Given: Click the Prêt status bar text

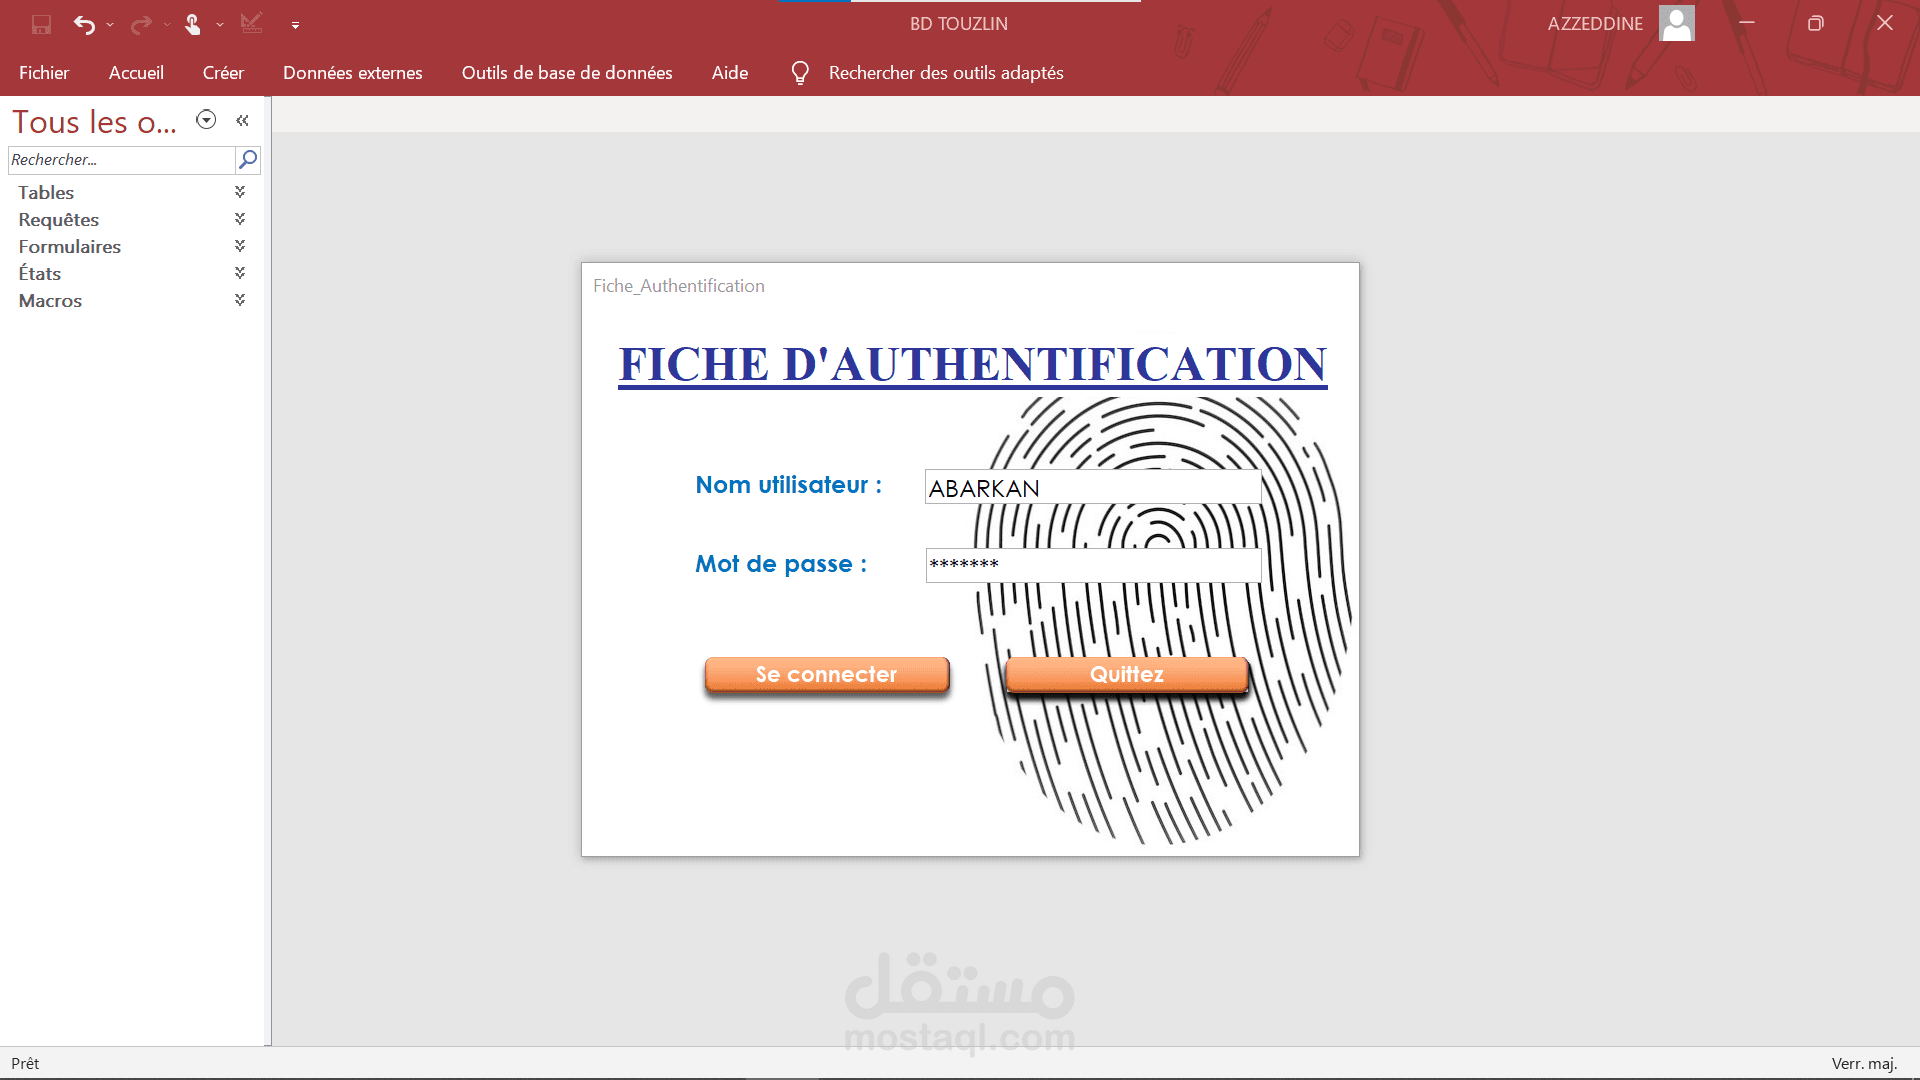Looking at the screenshot, I should pyautogui.click(x=25, y=1063).
